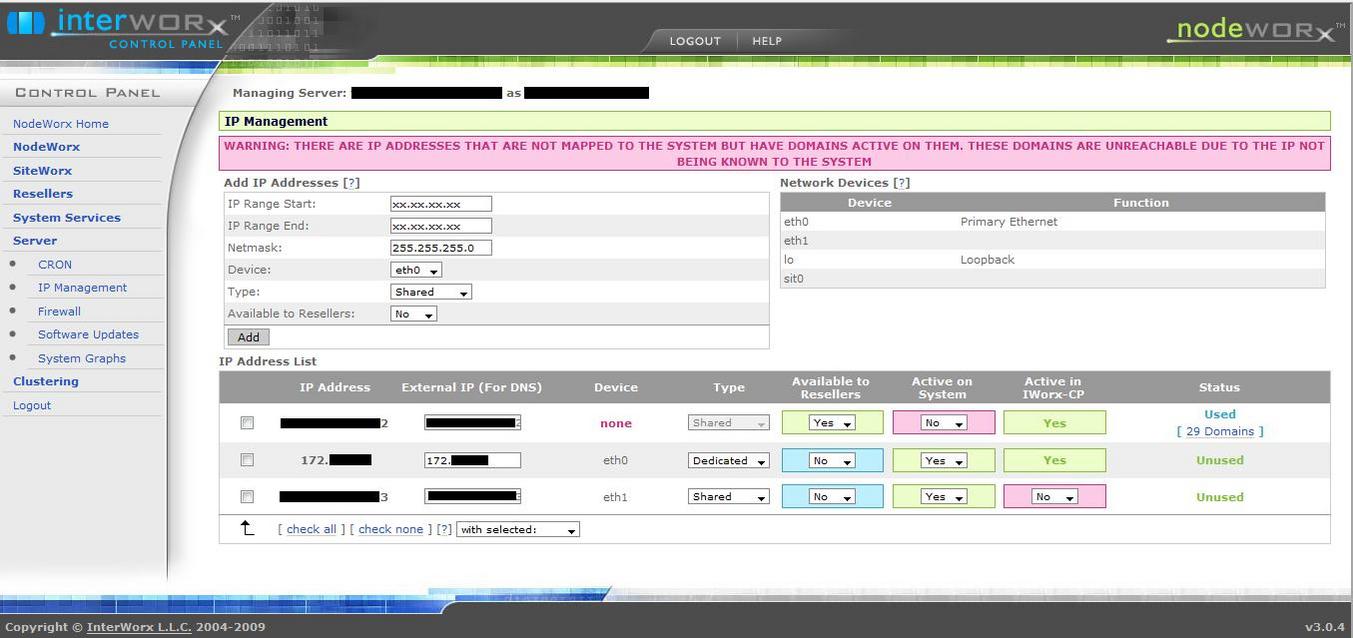Open NodeWorx Home in the sidebar
The width and height of the screenshot is (1353, 638).
coord(61,124)
